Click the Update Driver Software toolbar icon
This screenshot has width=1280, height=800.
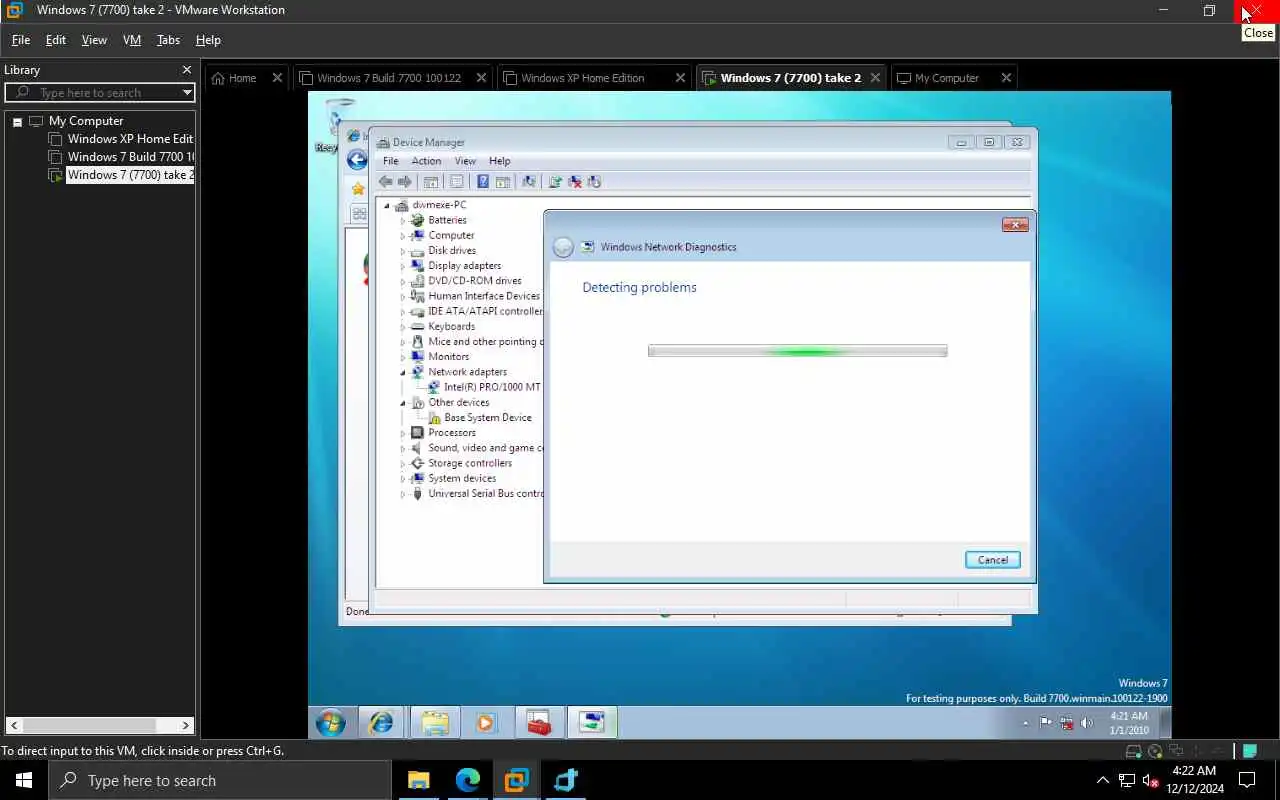555,182
